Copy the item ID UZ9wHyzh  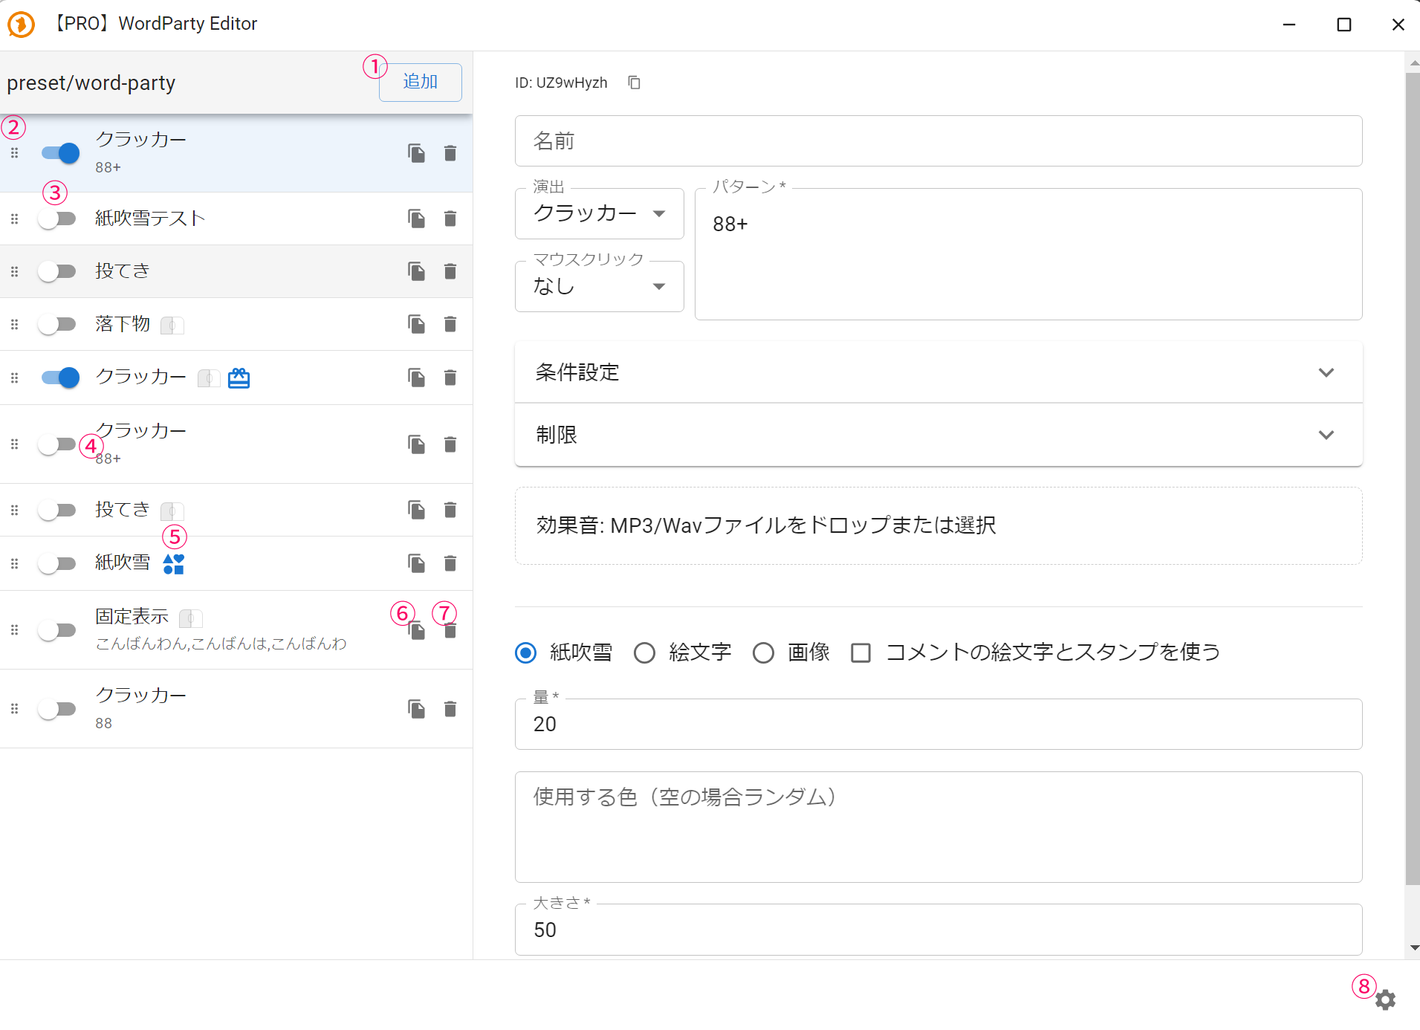634,83
